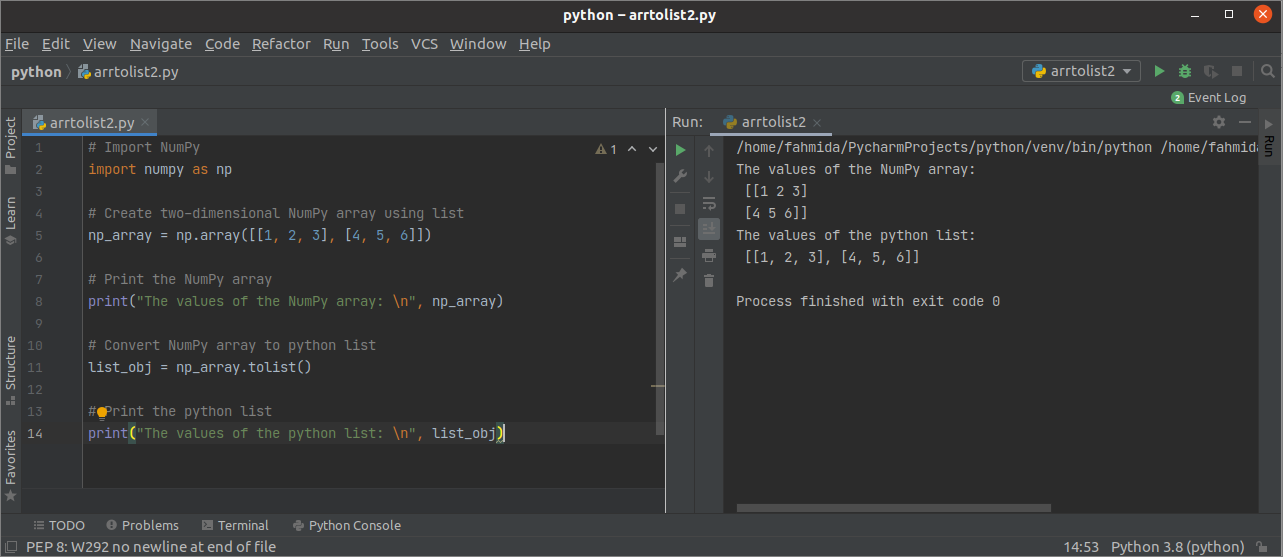Toggle the pin tab icon in Run panel
Viewport: 1283px width, 557px height.
[680, 274]
